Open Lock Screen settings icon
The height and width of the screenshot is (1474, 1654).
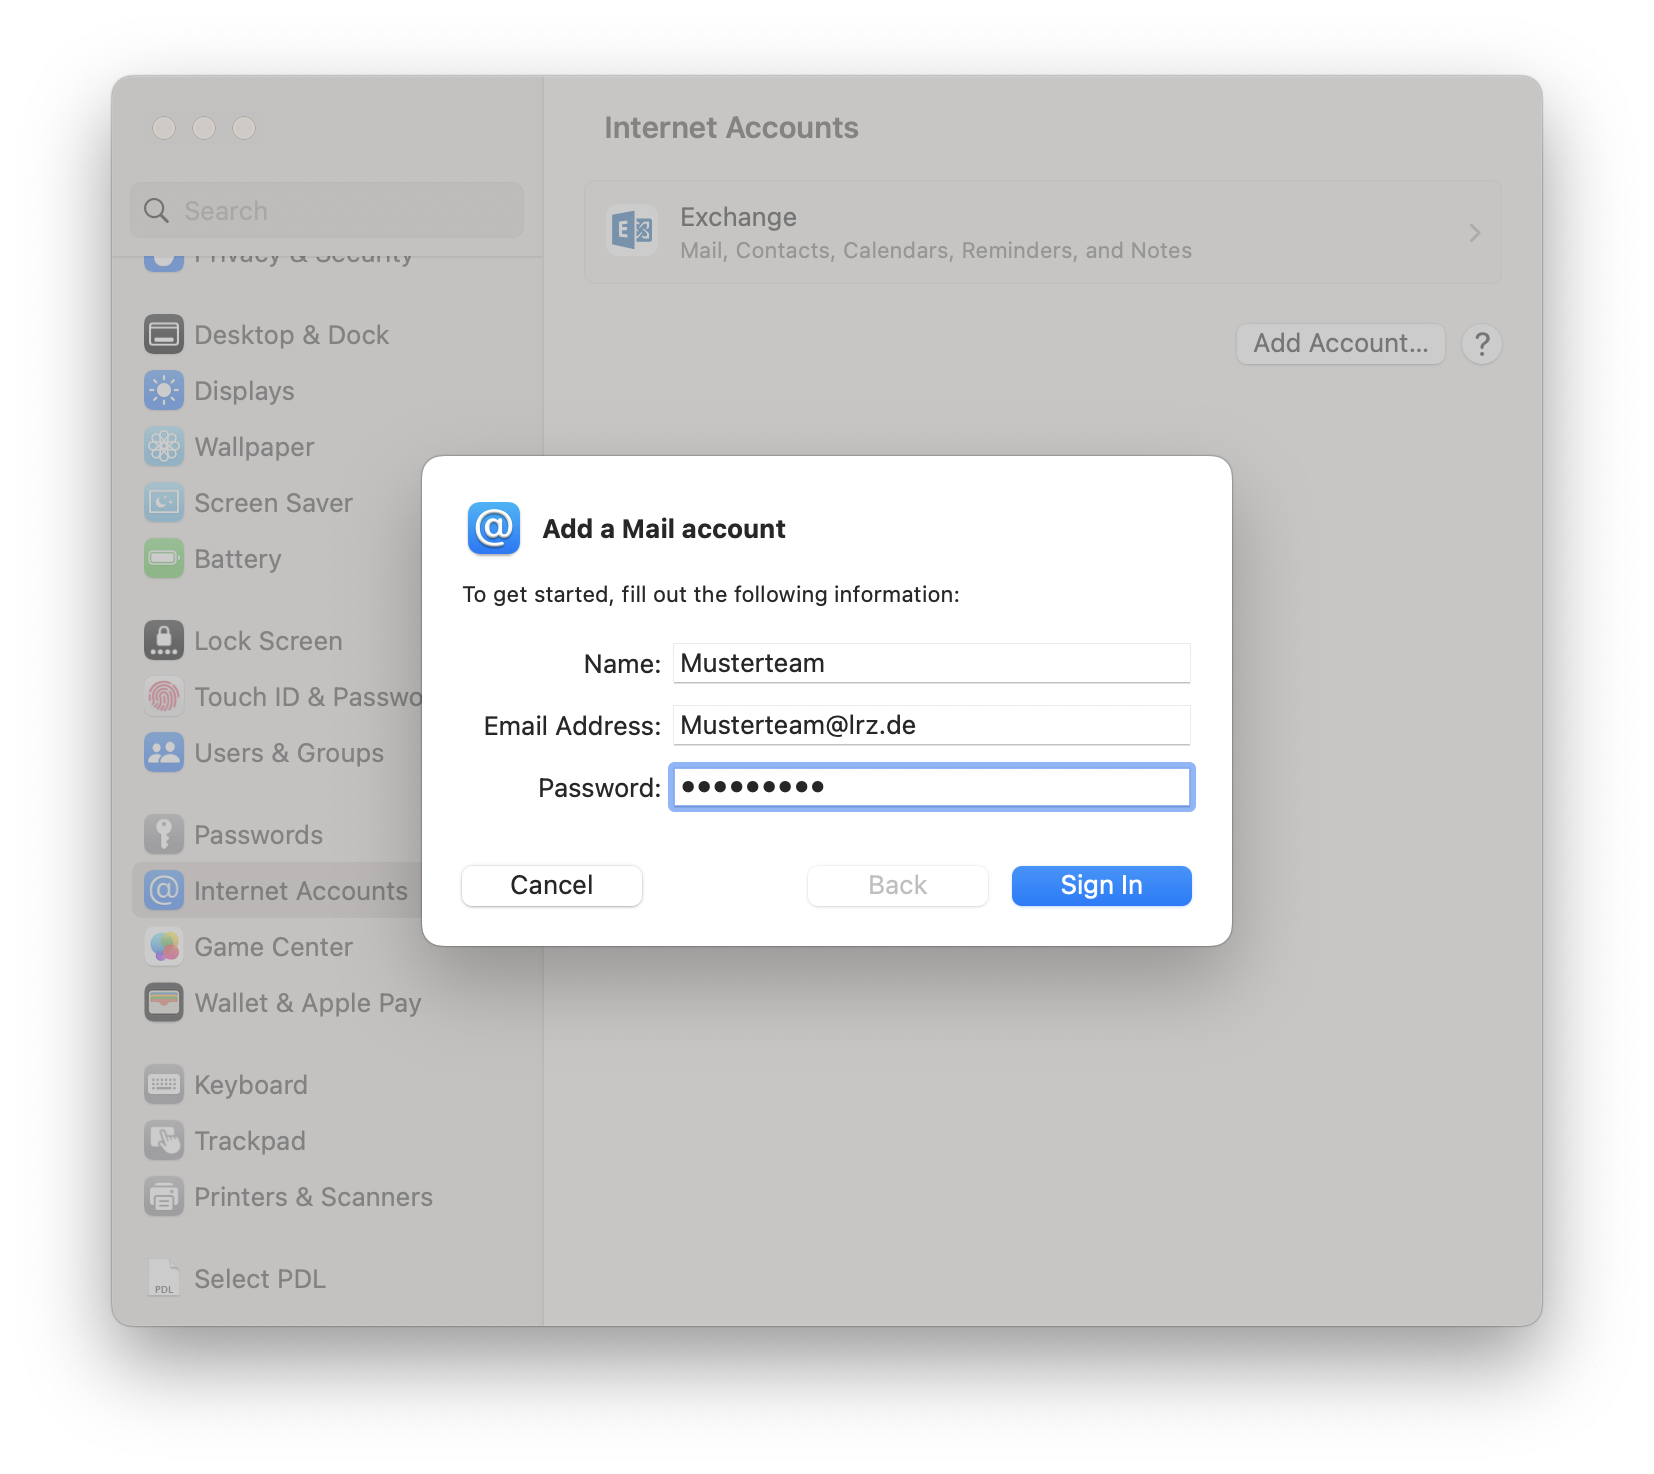click(163, 640)
